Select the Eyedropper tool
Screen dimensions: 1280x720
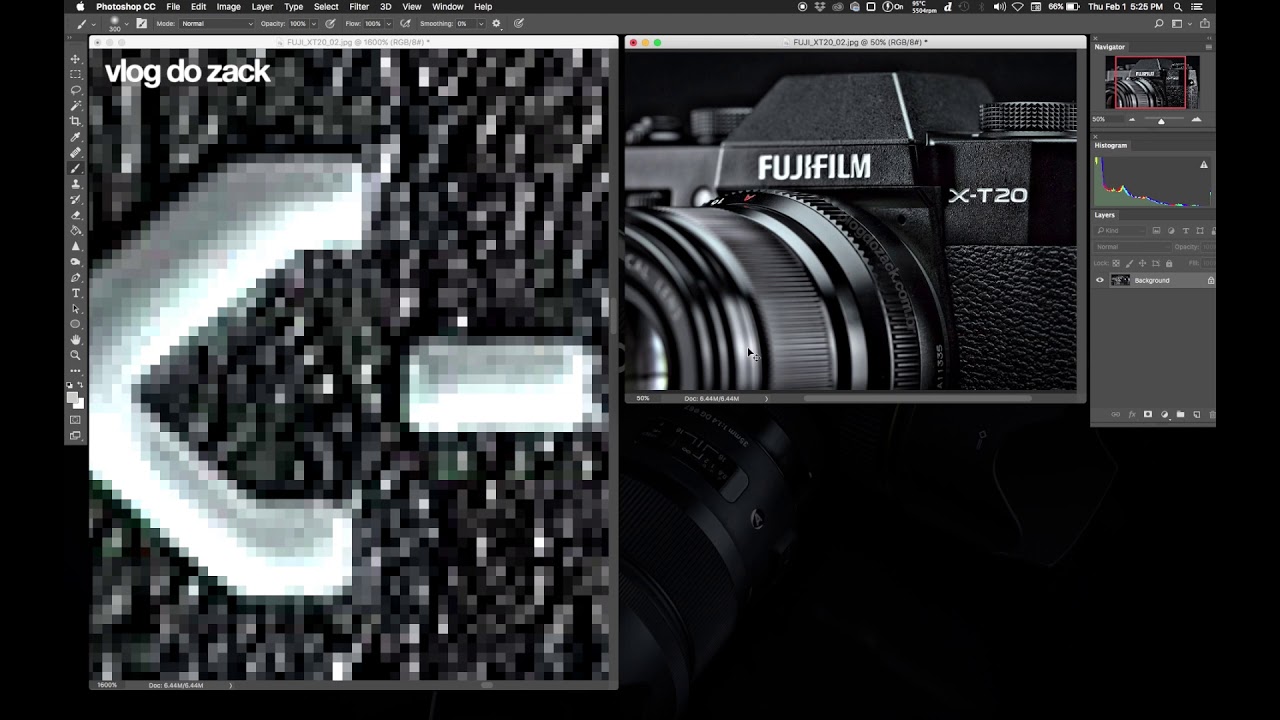(75, 137)
